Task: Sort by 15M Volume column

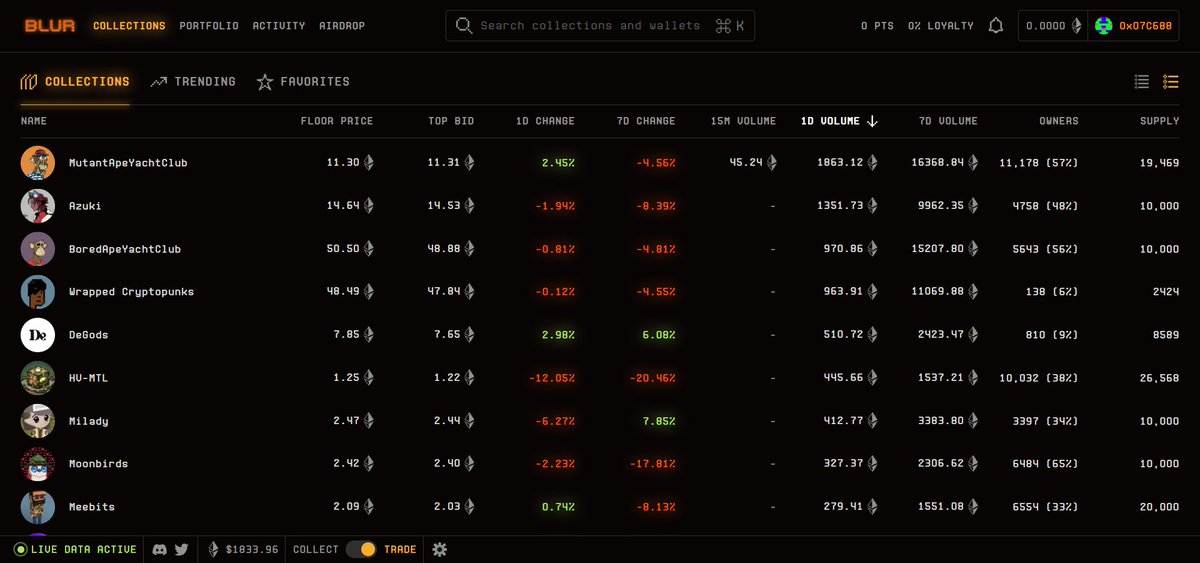Action: 743,121
